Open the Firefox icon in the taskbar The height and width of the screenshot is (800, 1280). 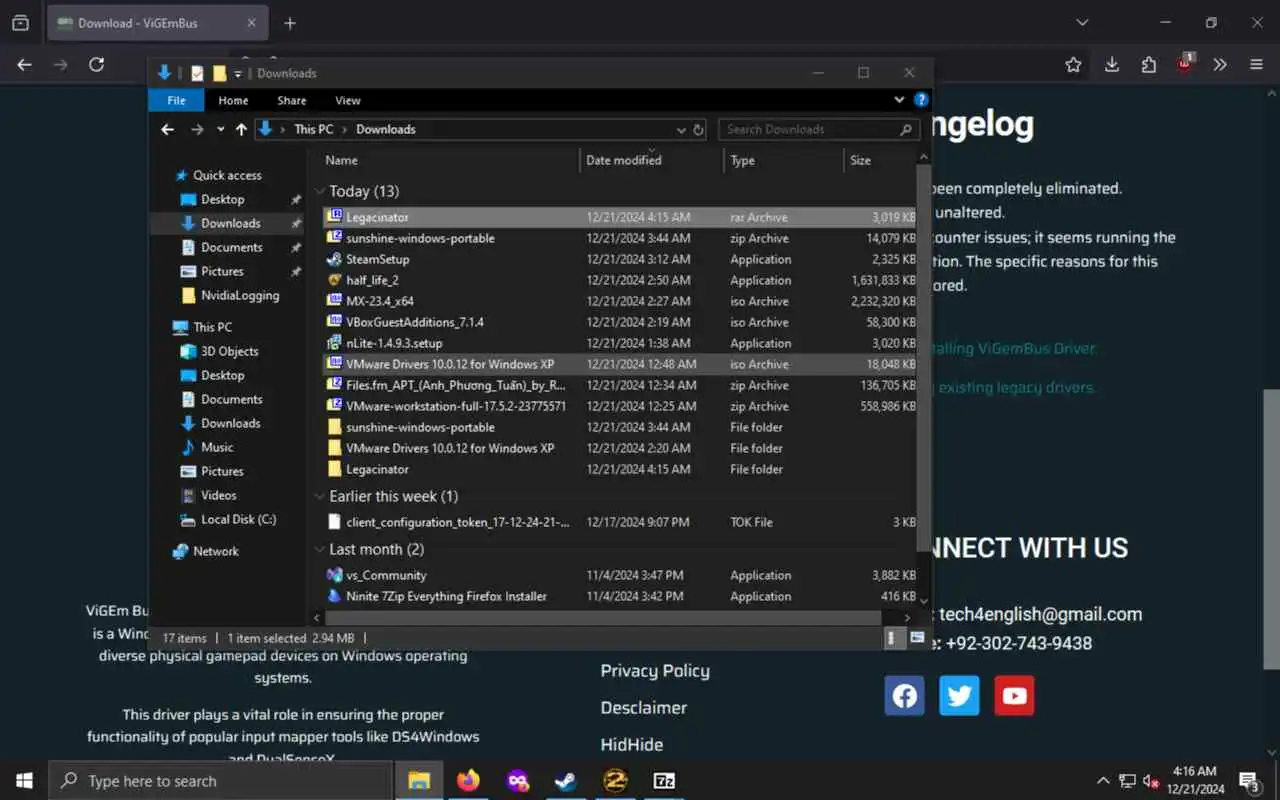click(468, 781)
